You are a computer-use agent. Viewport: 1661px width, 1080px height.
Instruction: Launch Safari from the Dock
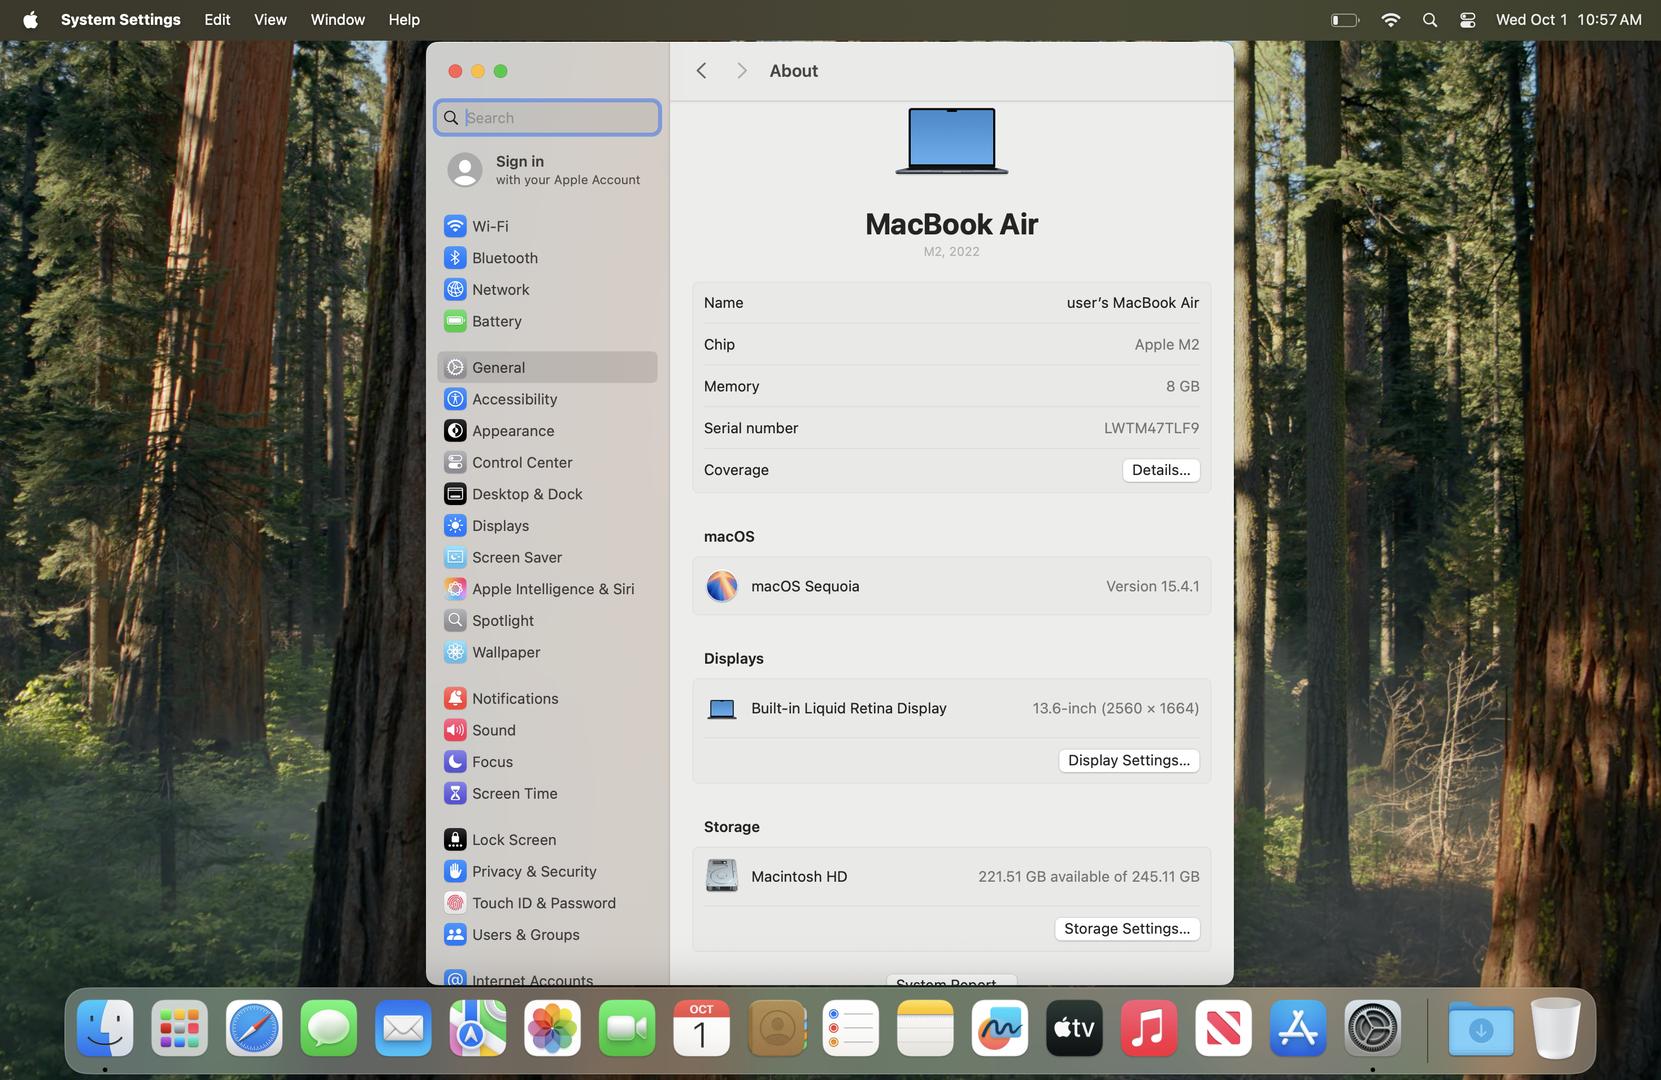254,1028
